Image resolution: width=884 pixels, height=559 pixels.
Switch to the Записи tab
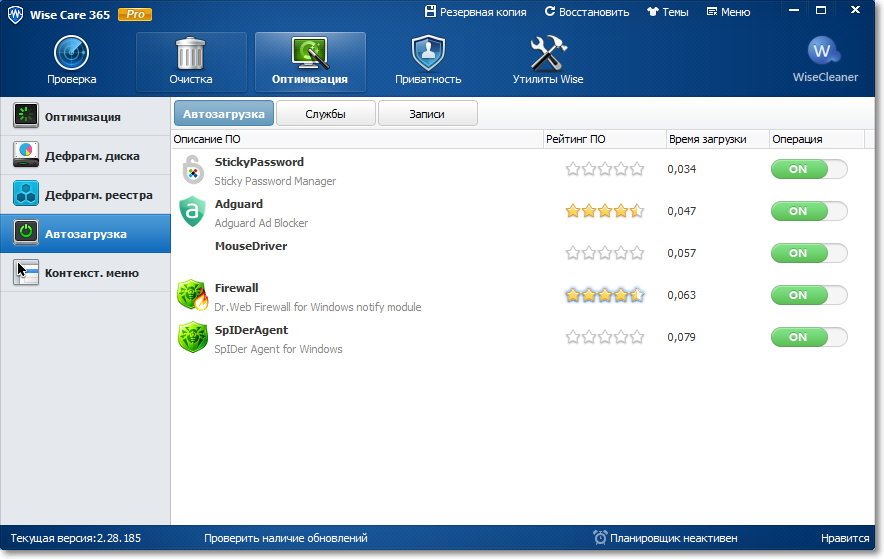427,114
